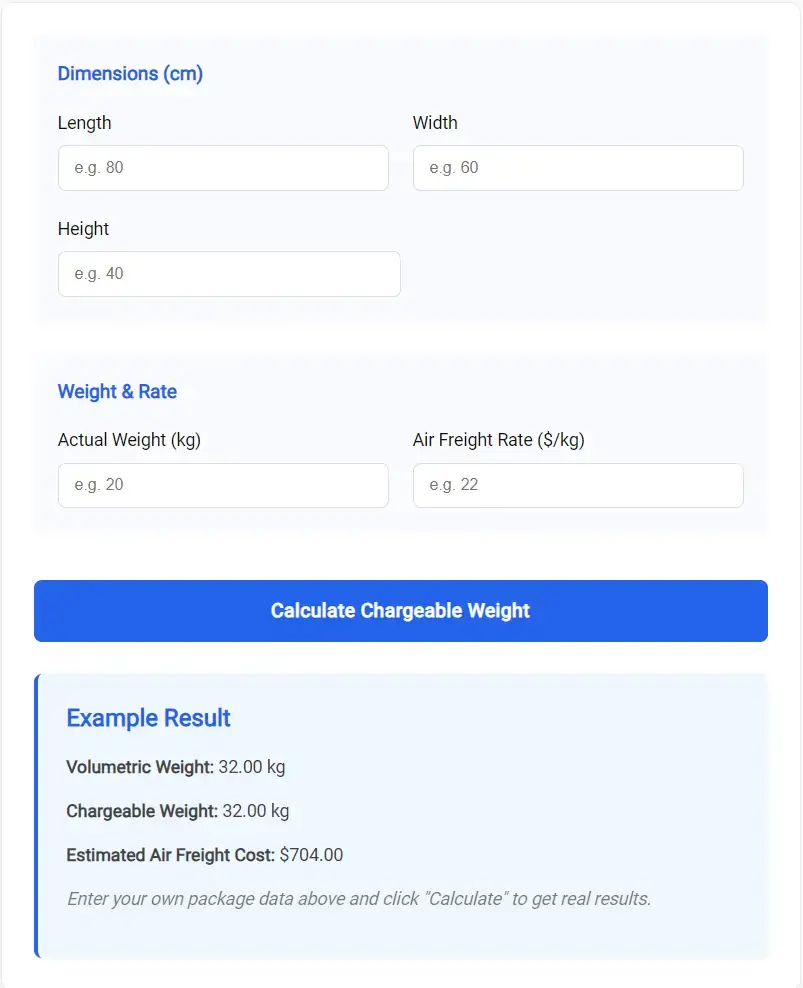Viewport: 803px width, 988px height.
Task: Click the Actual Weight input field
Action: tap(222, 485)
